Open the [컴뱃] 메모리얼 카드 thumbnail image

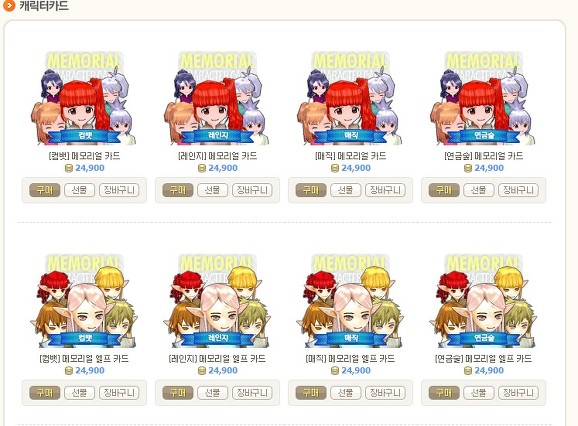[x=84, y=98]
